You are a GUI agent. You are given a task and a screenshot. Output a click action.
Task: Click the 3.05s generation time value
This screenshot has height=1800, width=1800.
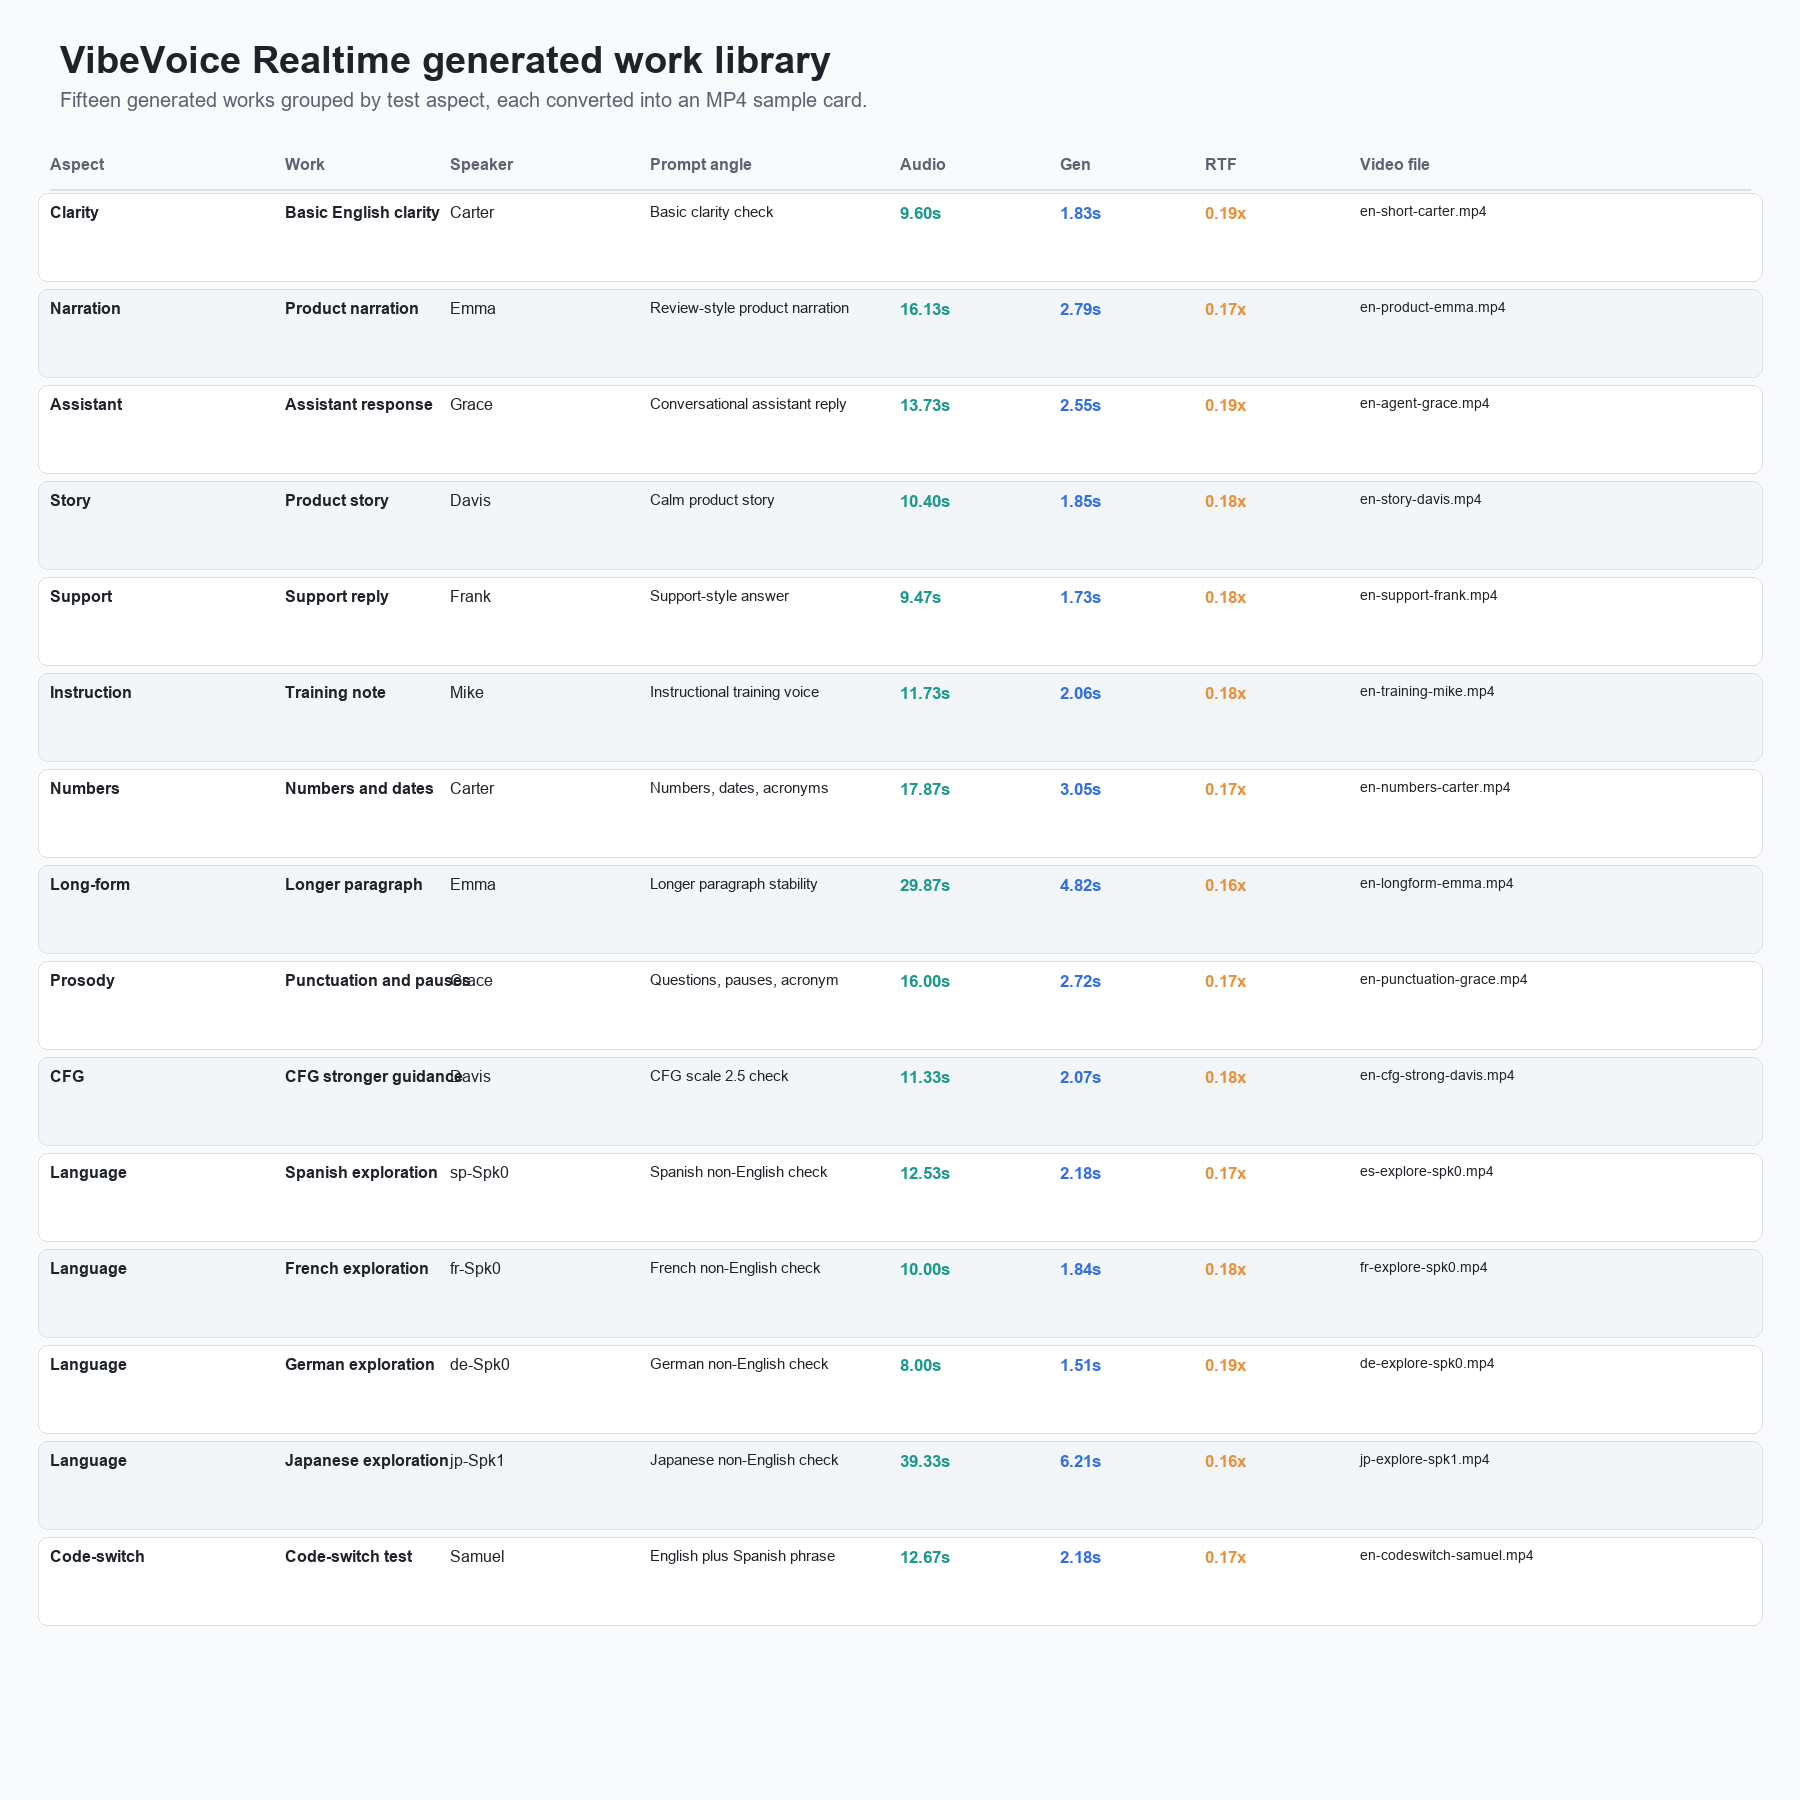pyautogui.click(x=1080, y=790)
